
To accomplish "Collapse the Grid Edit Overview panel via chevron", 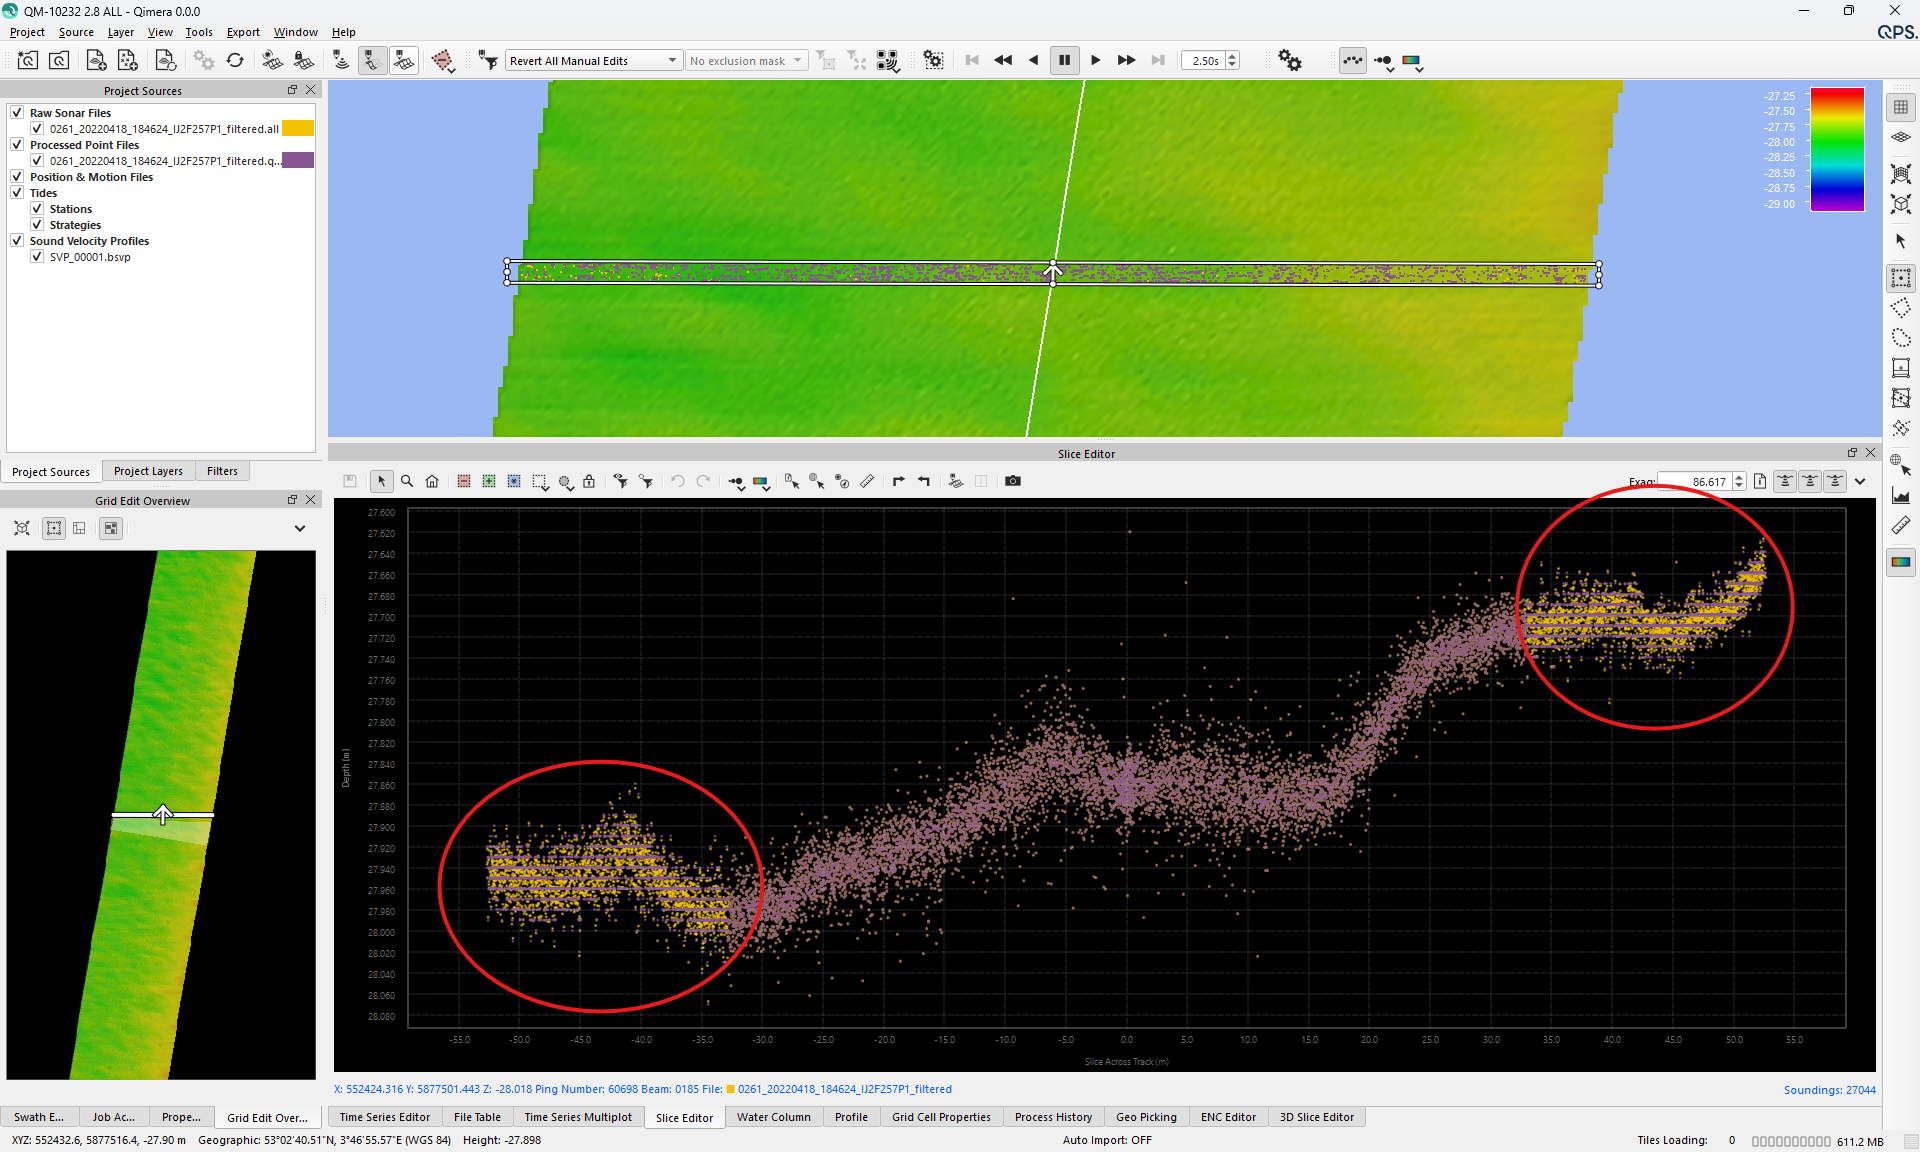I will pyautogui.click(x=299, y=528).
